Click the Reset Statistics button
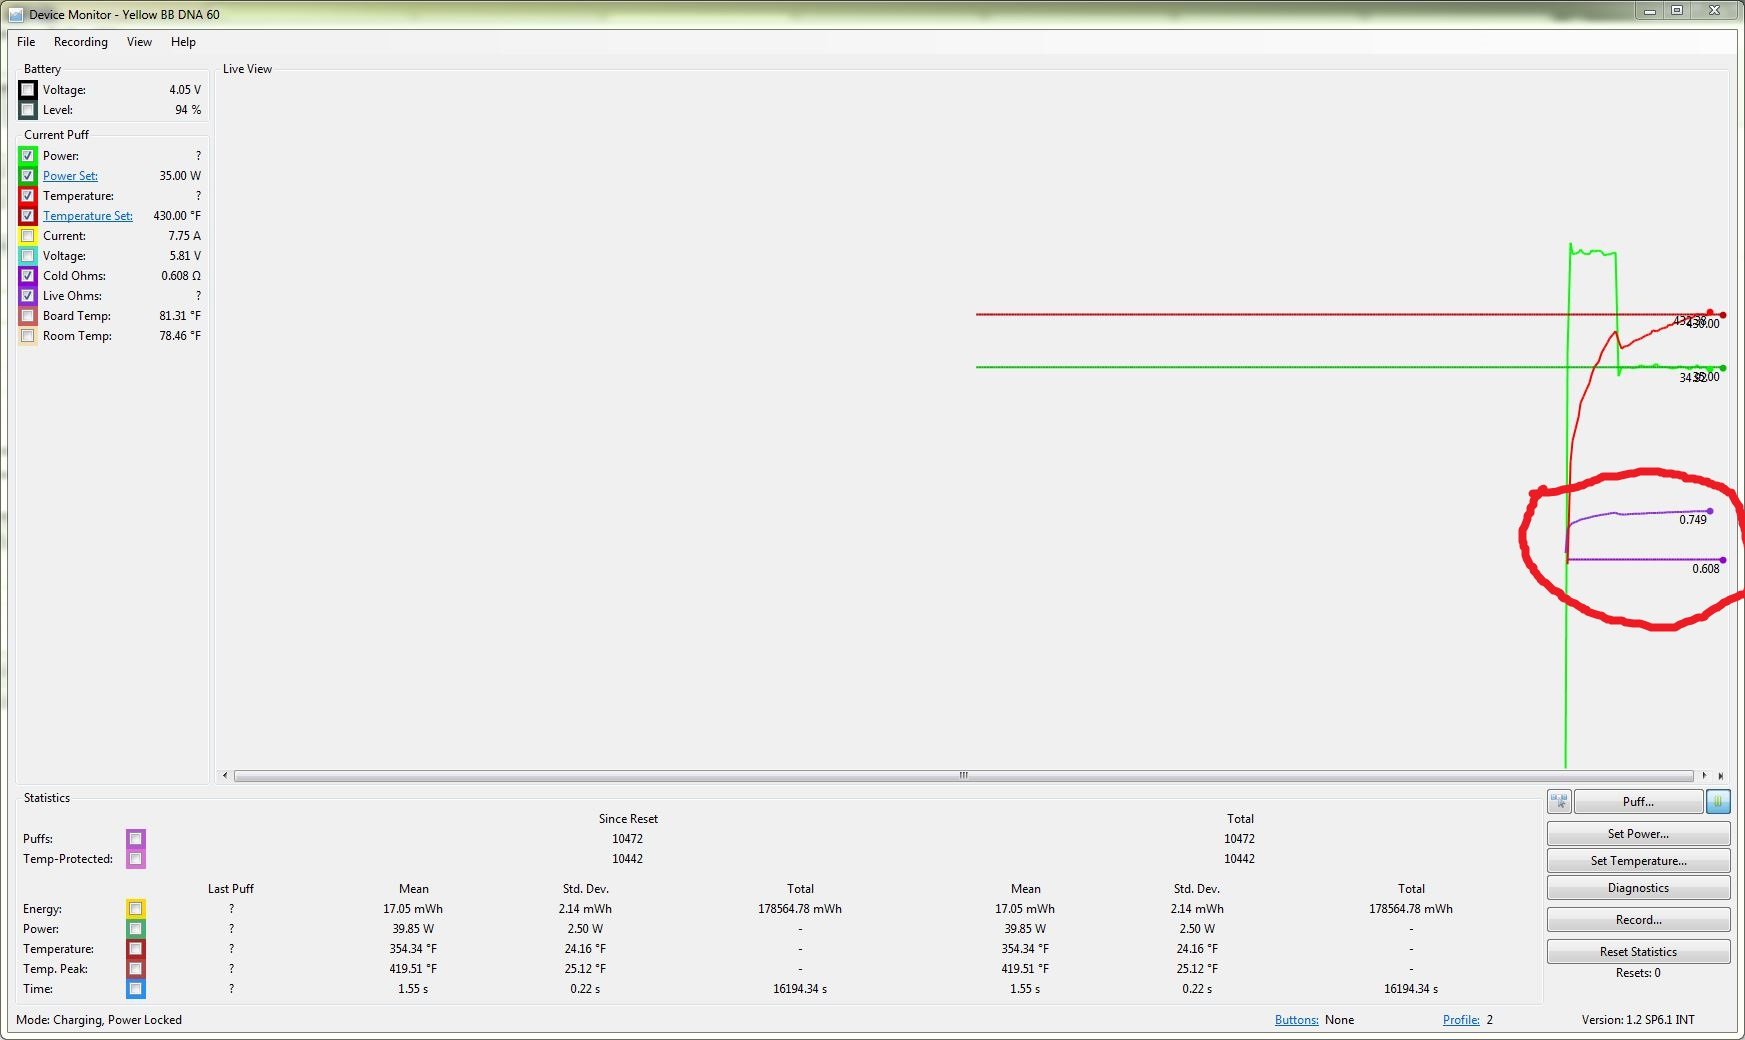 (x=1638, y=951)
